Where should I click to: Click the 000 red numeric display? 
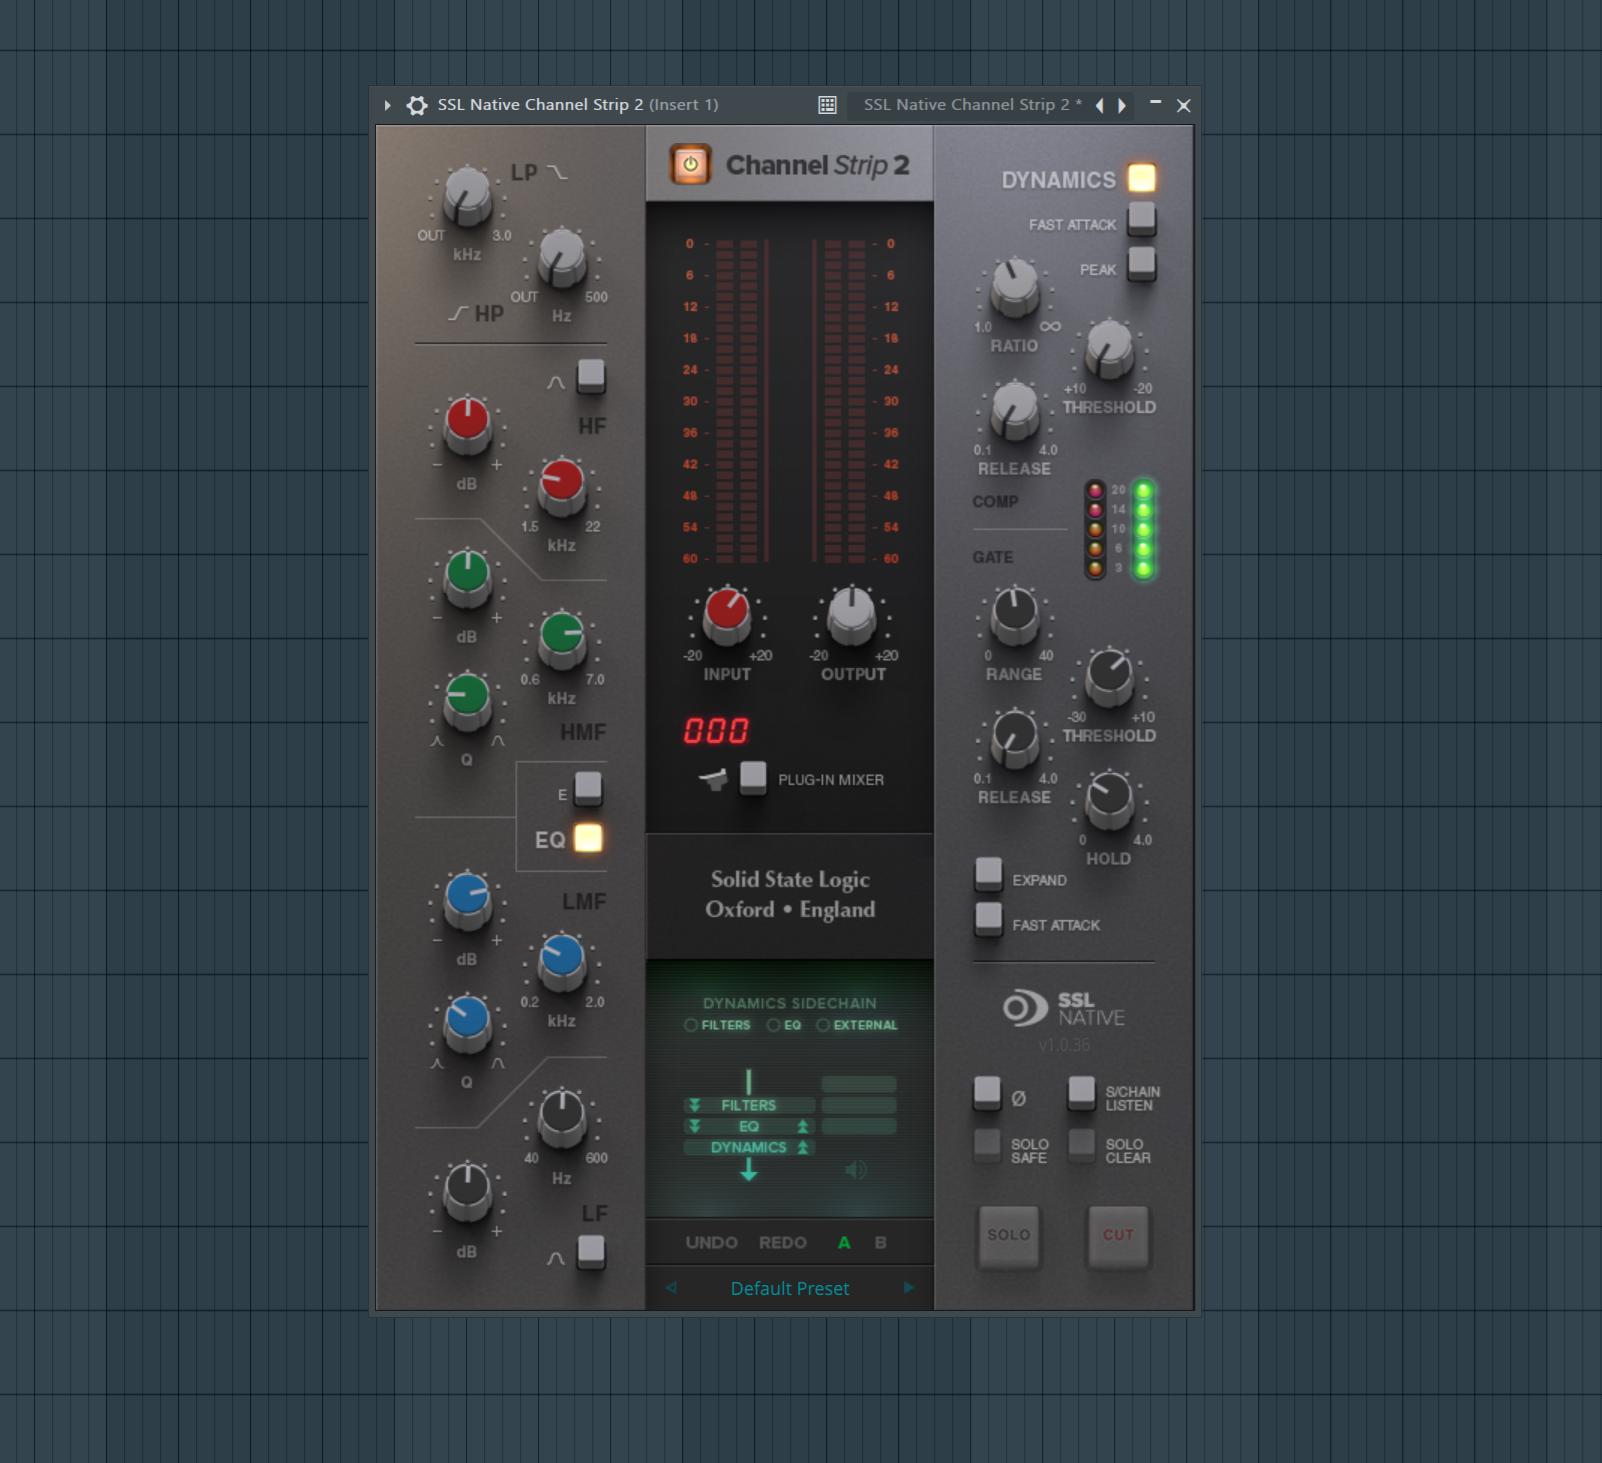click(x=715, y=731)
